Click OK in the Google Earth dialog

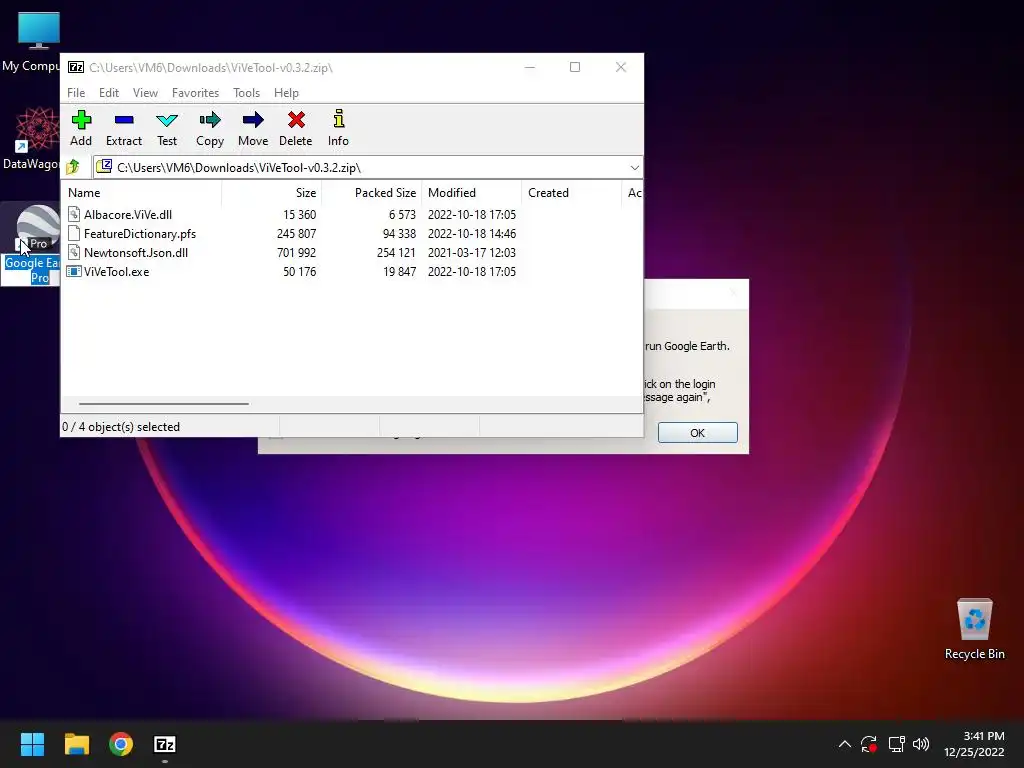(697, 432)
